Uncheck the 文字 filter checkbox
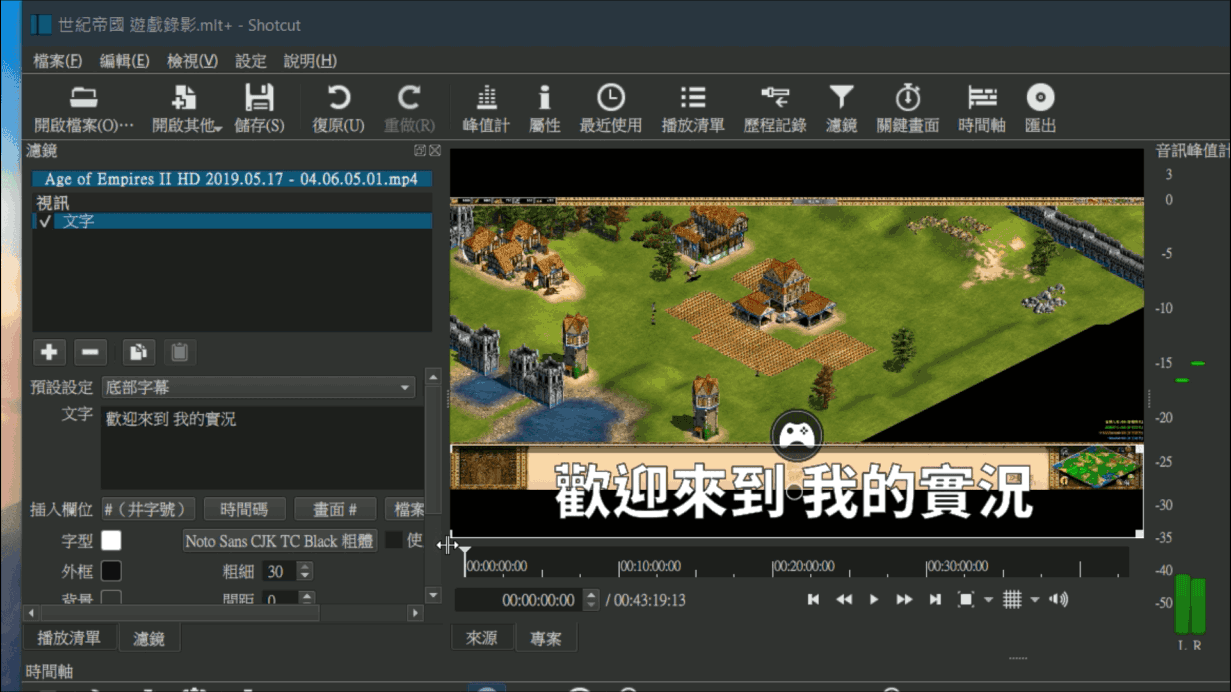The image size is (1231, 692). click(x=44, y=221)
